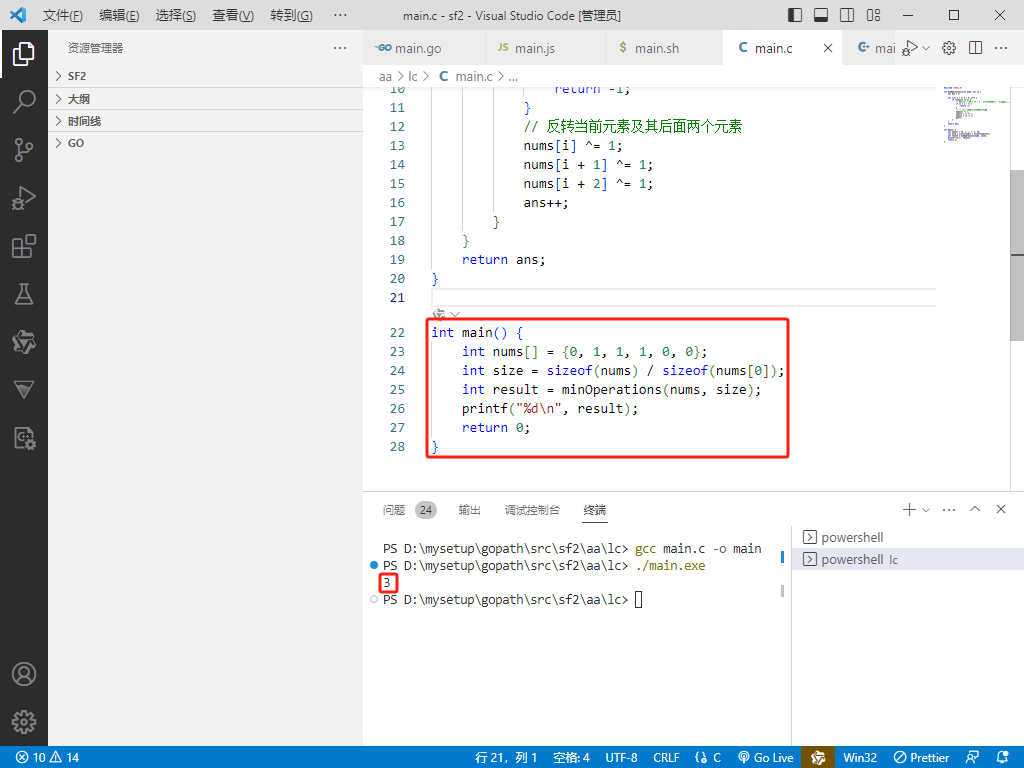
Task: Open the Source Control view
Action: point(24,150)
